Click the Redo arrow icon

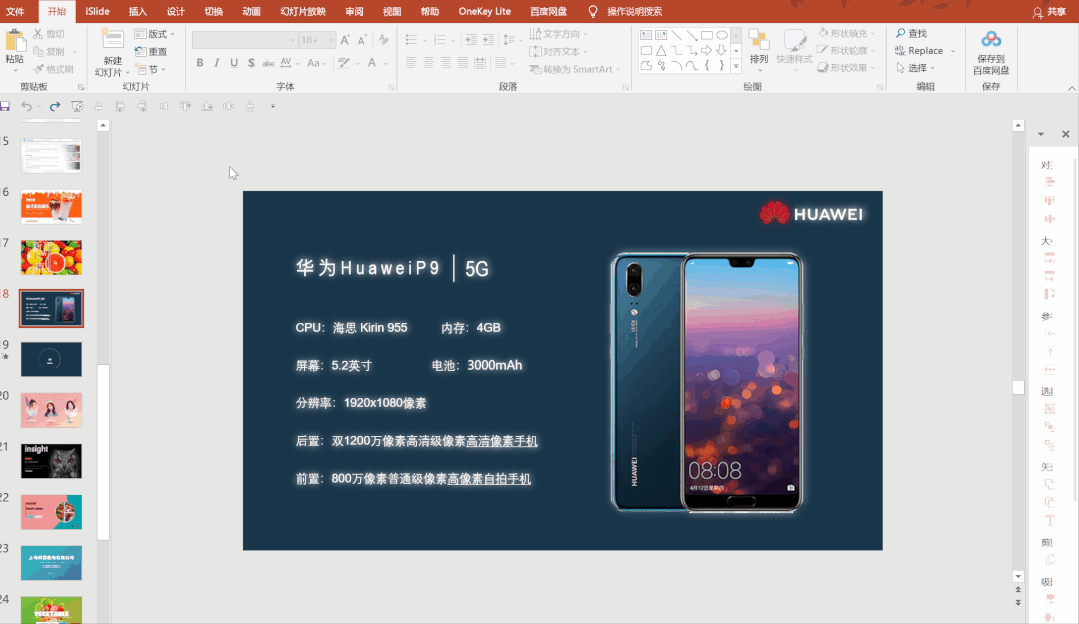(x=55, y=106)
